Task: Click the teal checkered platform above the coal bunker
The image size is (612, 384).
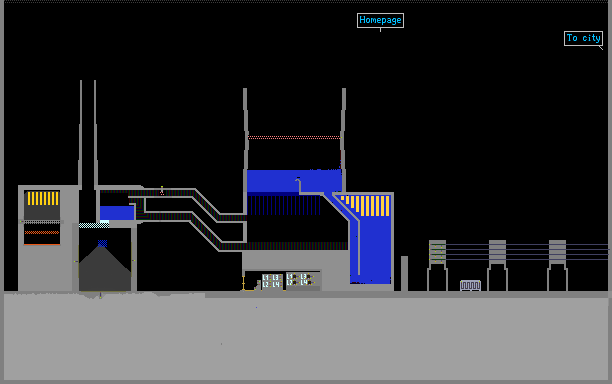Action: pos(94,225)
